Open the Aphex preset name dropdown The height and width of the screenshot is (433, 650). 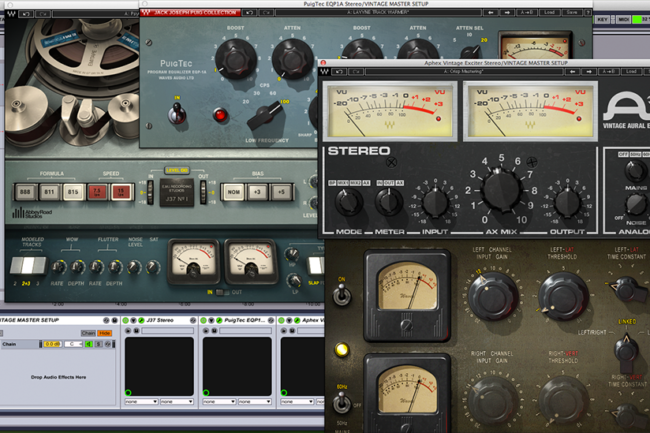click(x=460, y=73)
